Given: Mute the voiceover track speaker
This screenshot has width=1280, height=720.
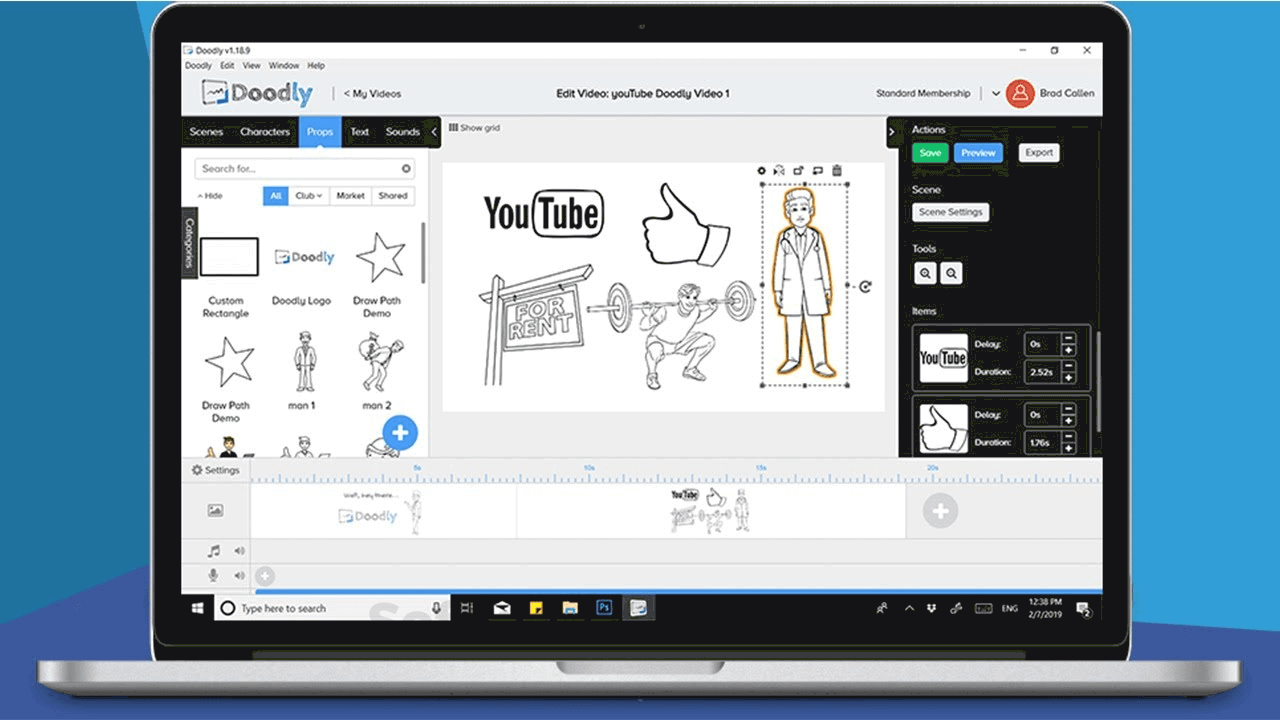Looking at the screenshot, I should (x=239, y=575).
